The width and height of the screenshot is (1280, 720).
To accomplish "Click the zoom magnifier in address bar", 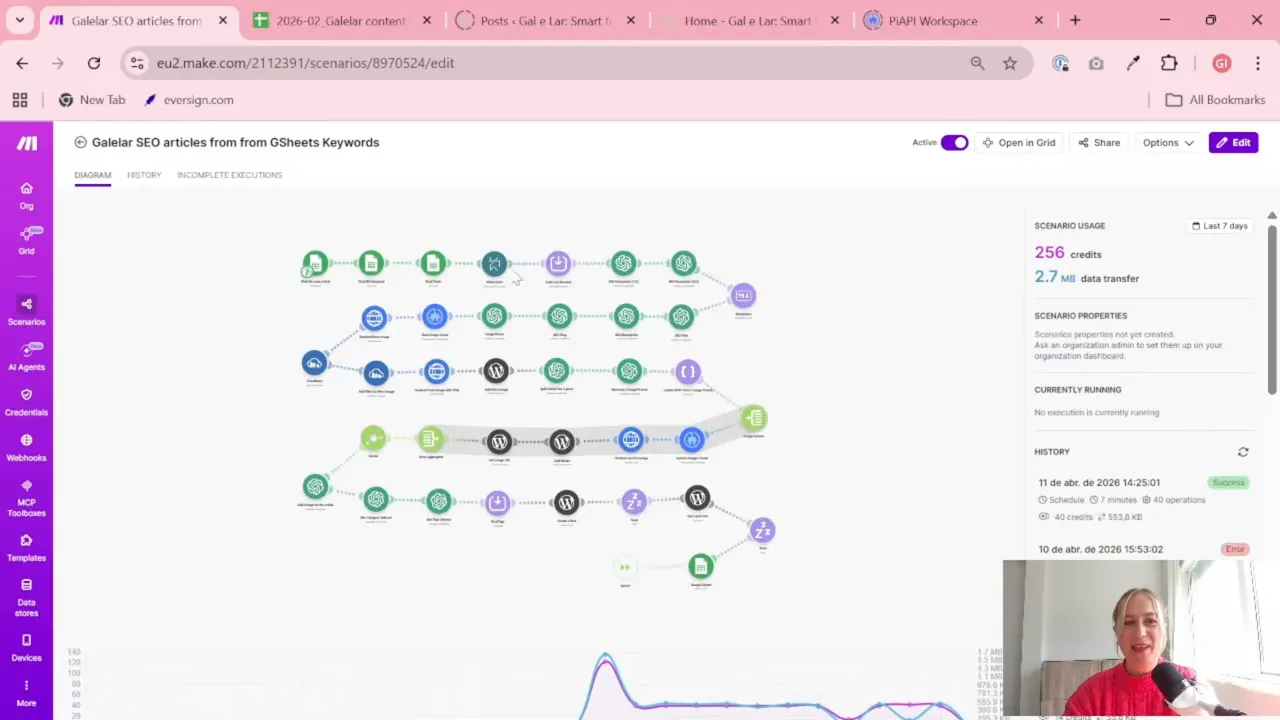I will click(977, 63).
